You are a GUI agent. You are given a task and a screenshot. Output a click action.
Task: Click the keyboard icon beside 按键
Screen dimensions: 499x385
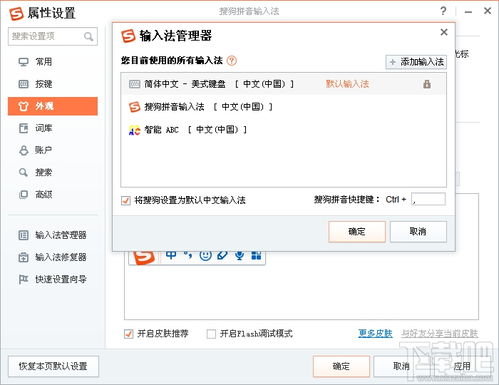pyautogui.click(x=23, y=84)
